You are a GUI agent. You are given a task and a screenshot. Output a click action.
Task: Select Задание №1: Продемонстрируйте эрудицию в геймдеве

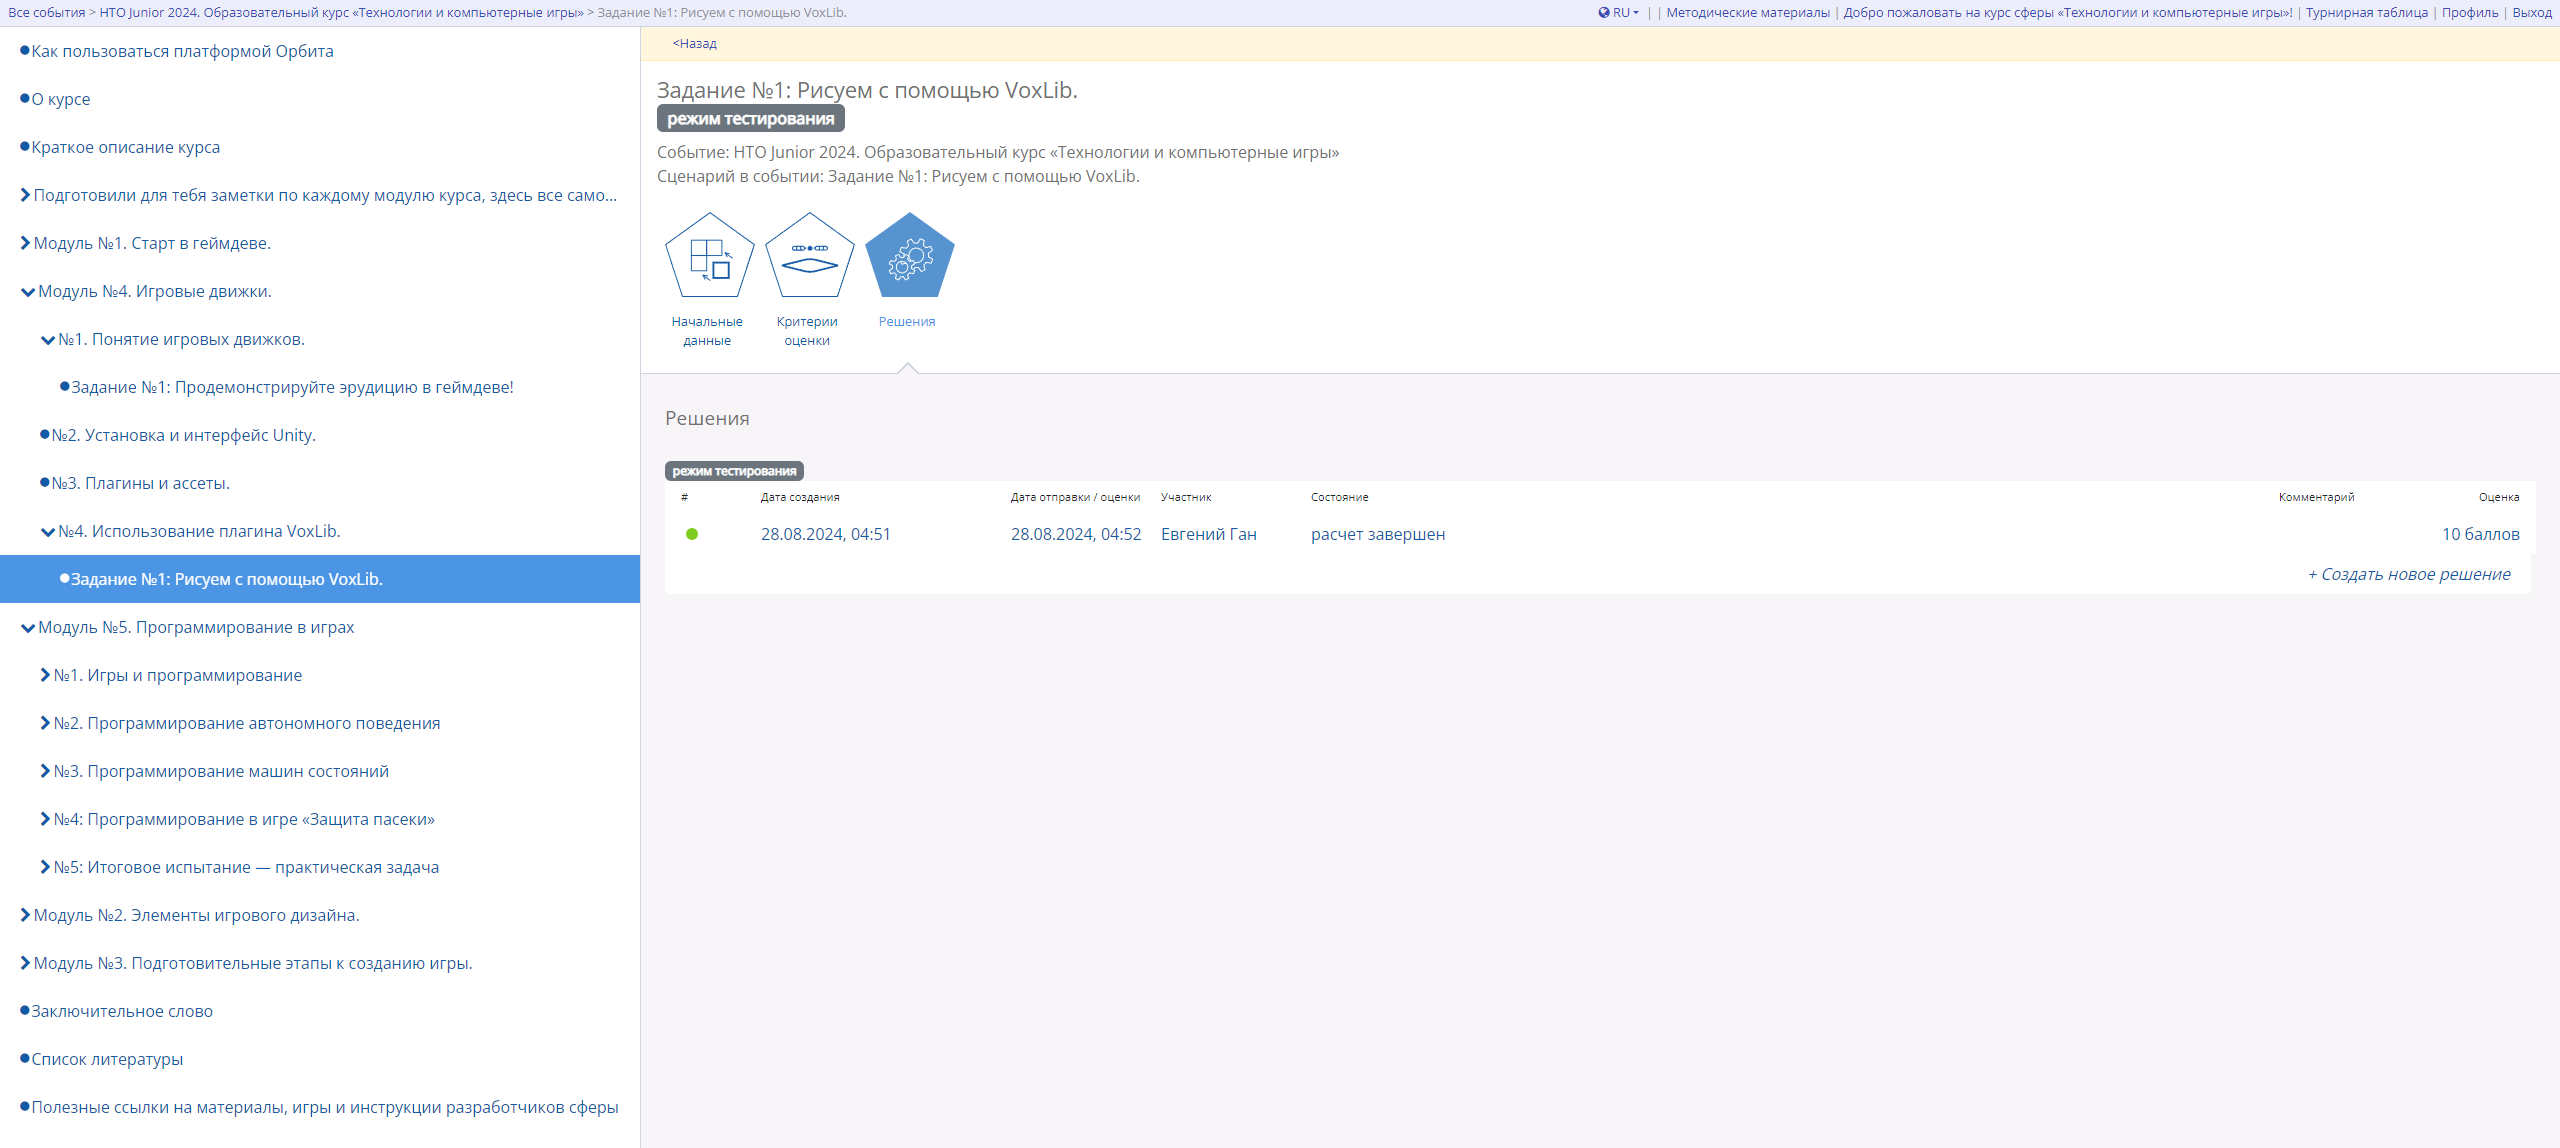(x=292, y=387)
